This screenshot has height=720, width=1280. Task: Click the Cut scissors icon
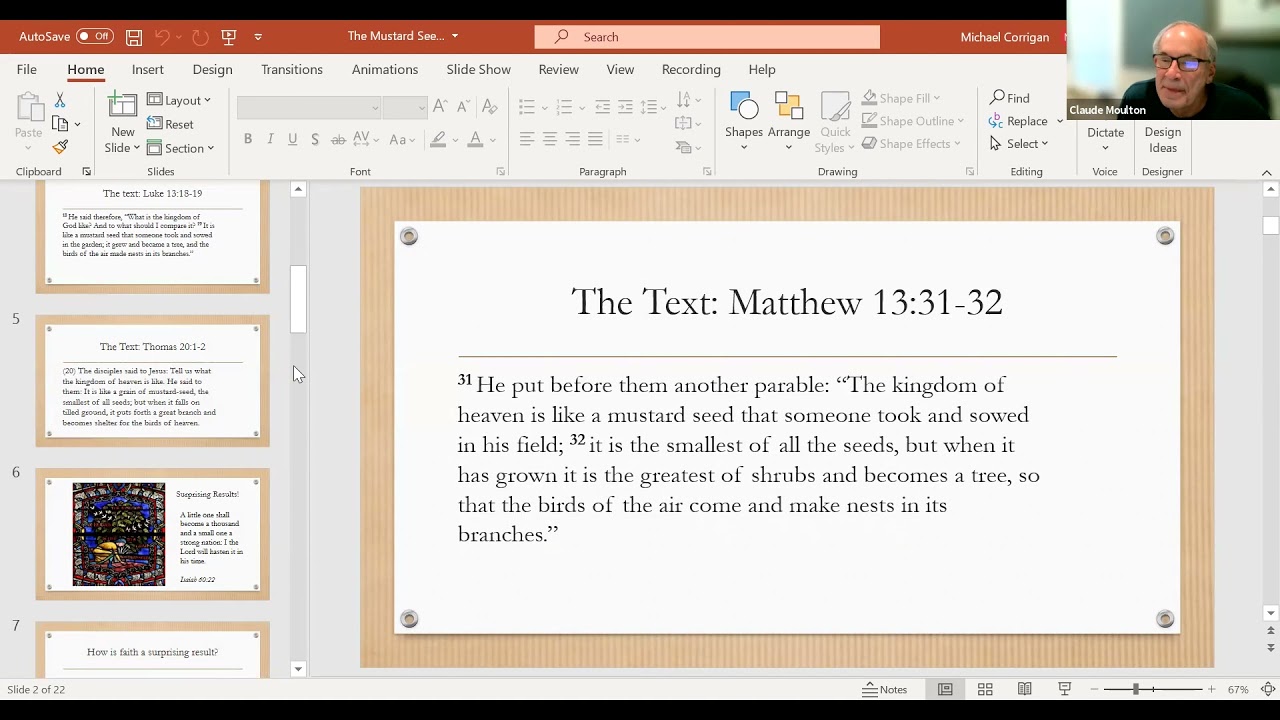[x=60, y=100]
